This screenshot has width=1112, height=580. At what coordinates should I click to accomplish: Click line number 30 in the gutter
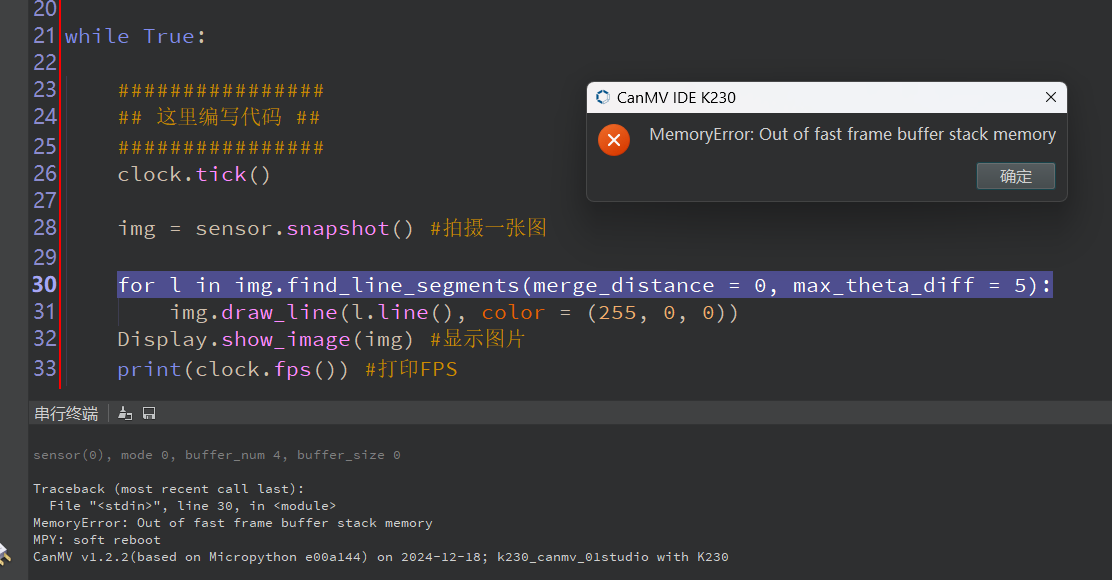[44, 285]
